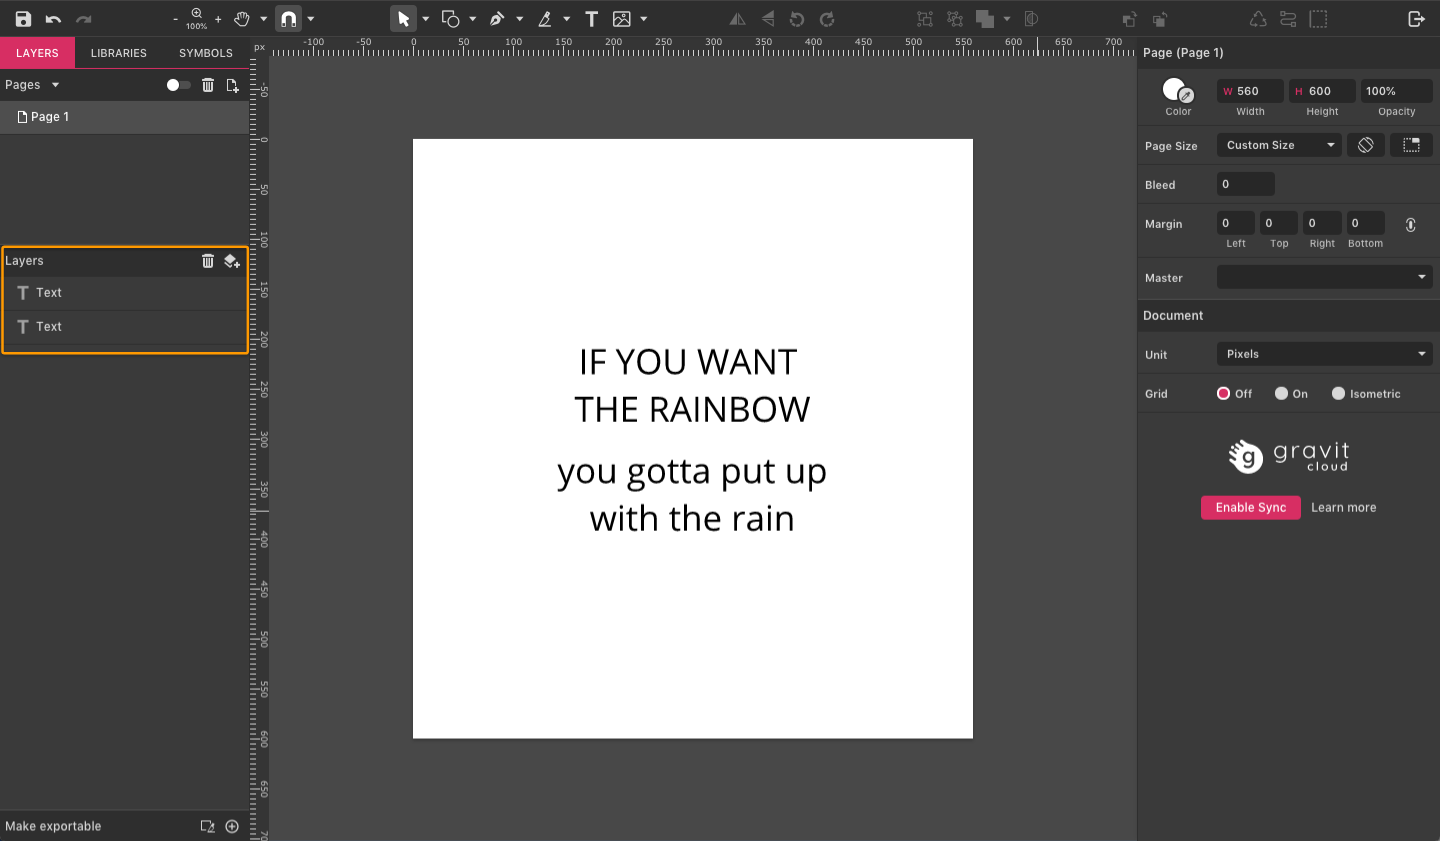This screenshot has width=1440, height=841.
Task: Open the Pen tool dropdown arrow
Action: (x=520, y=19)
